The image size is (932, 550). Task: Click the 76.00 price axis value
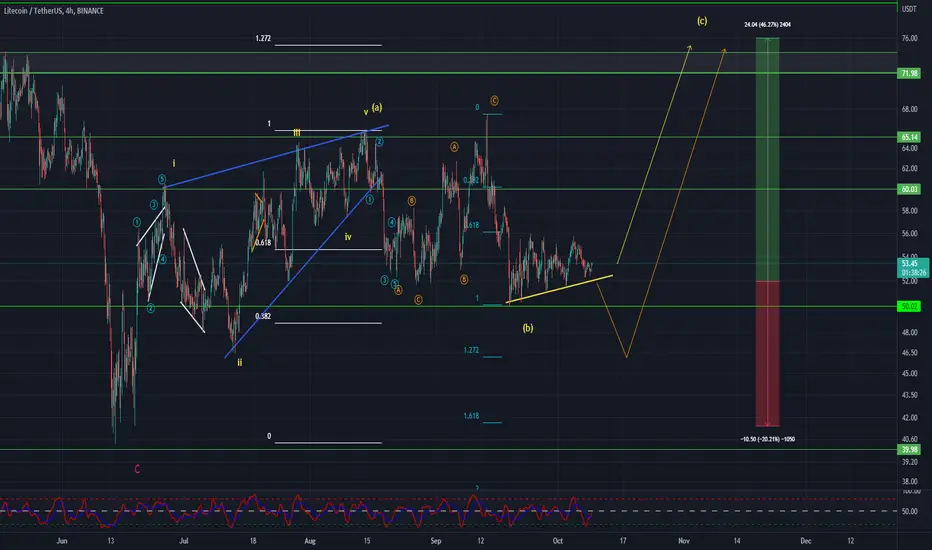tap(909, 38)
